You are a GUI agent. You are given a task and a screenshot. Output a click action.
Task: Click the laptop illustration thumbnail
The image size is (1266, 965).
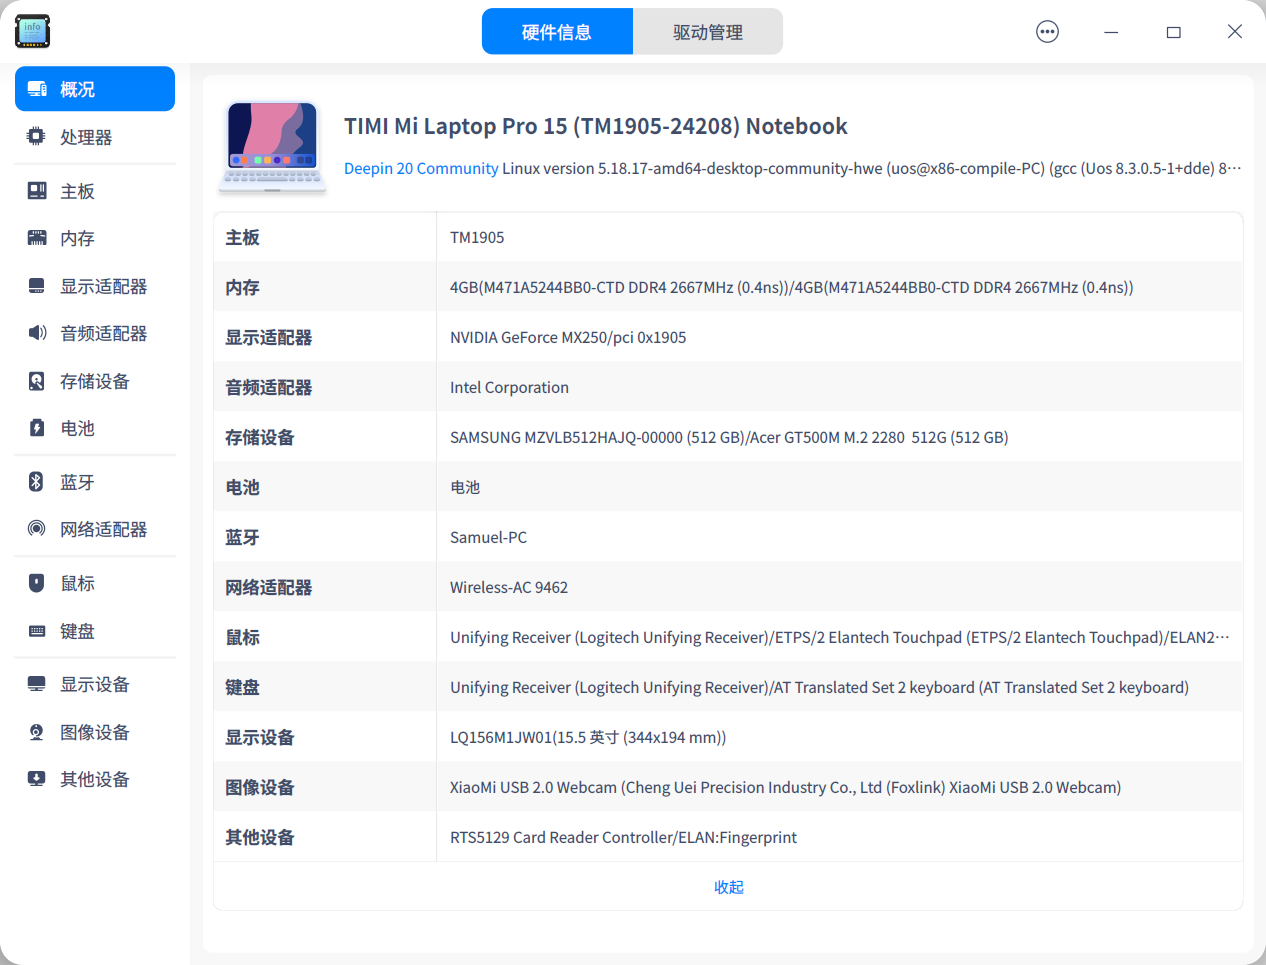click(x=273, y=147)
